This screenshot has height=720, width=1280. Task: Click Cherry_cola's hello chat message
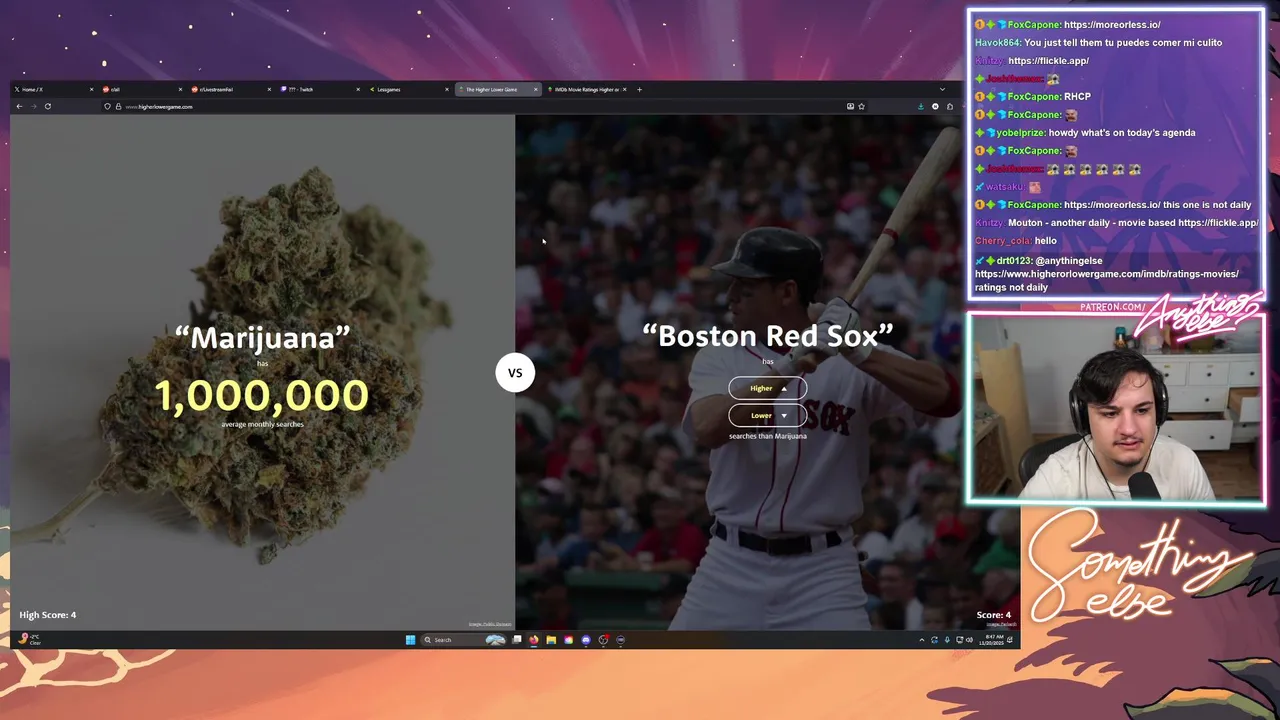click(x=1016, y=240)
